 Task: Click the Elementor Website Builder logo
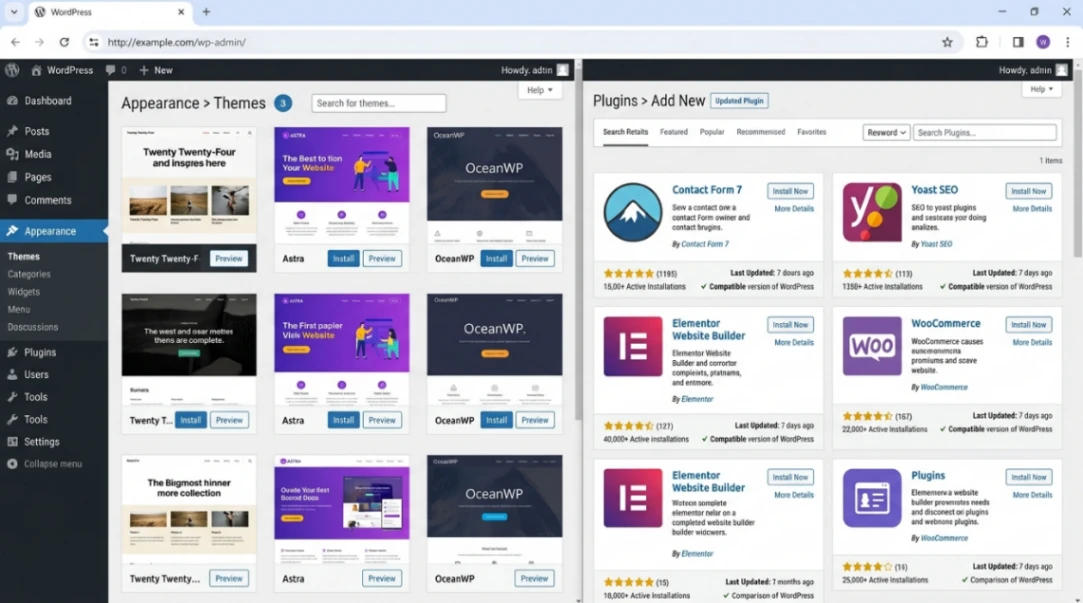(631, 347)
